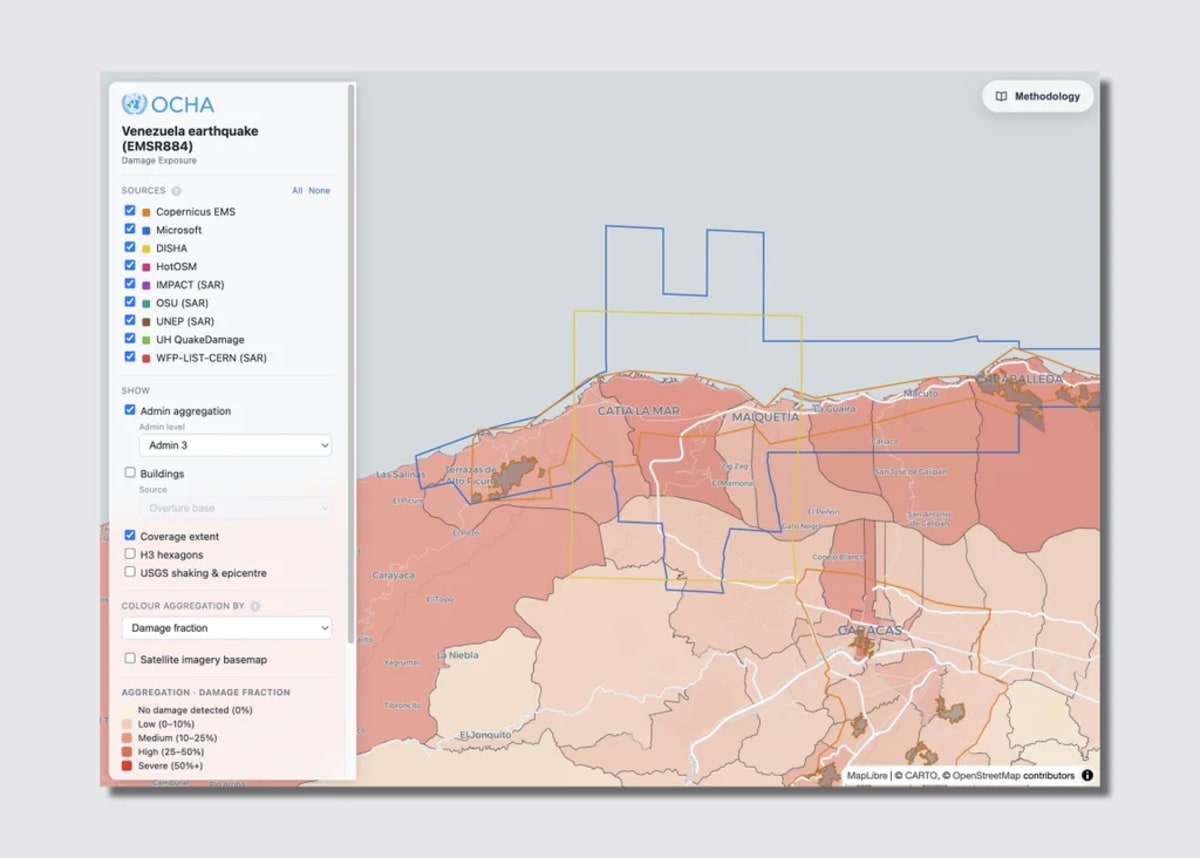Click the UH QuakeDamage green swatch
Screen dimensions: 1200x858
146,340
